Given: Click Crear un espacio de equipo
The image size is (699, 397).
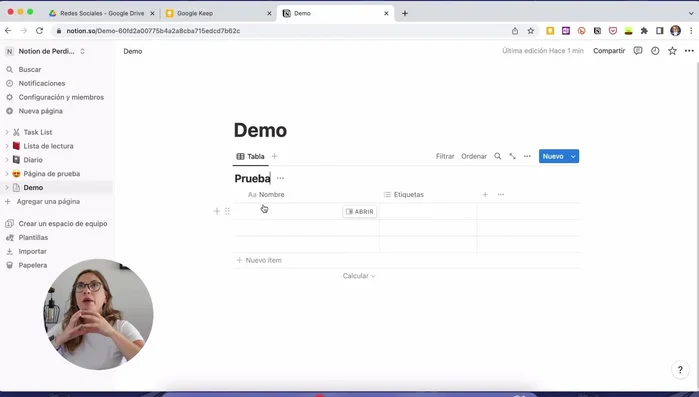Looking at the screenshot, I should coord(63,224).
